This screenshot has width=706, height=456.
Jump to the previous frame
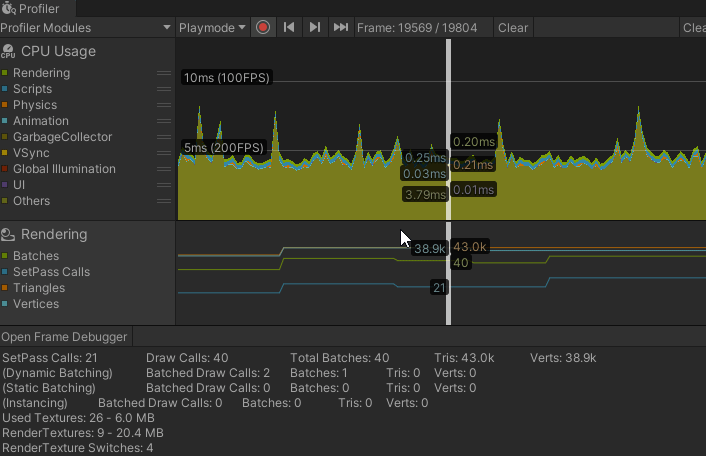[289, 27]
